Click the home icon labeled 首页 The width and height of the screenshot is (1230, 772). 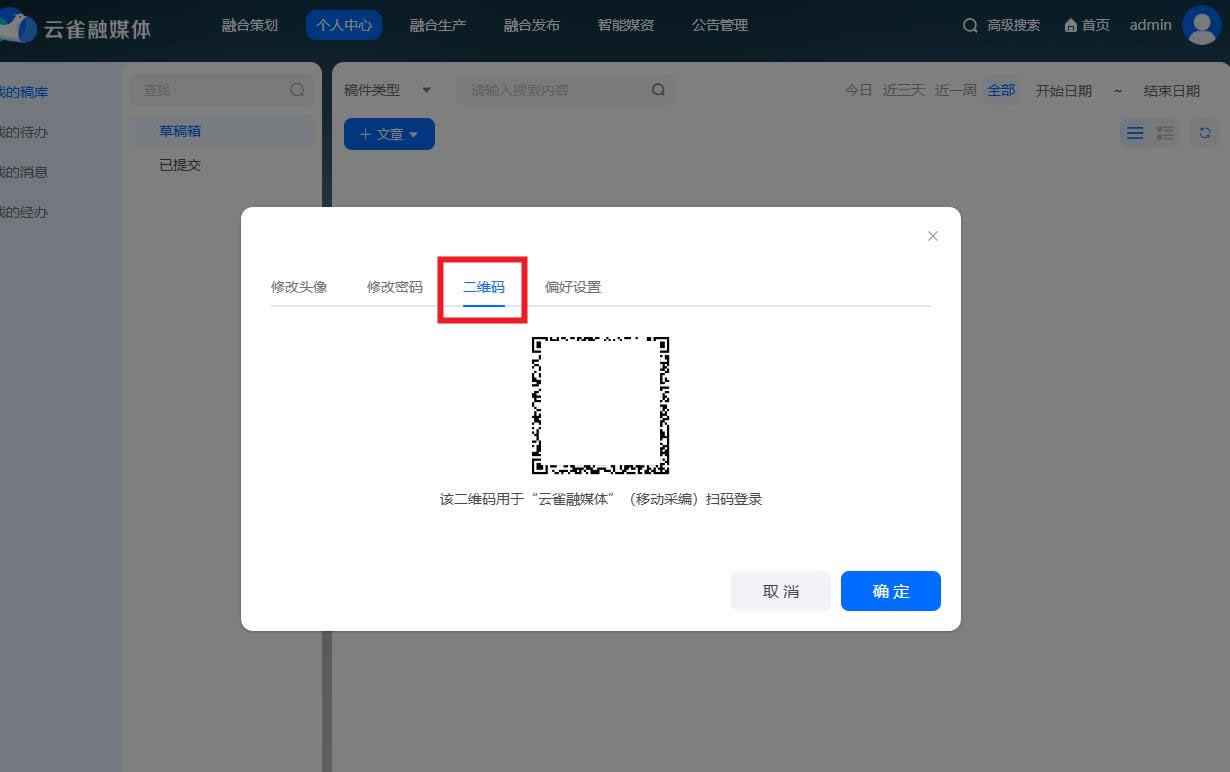coord(1086,25)
